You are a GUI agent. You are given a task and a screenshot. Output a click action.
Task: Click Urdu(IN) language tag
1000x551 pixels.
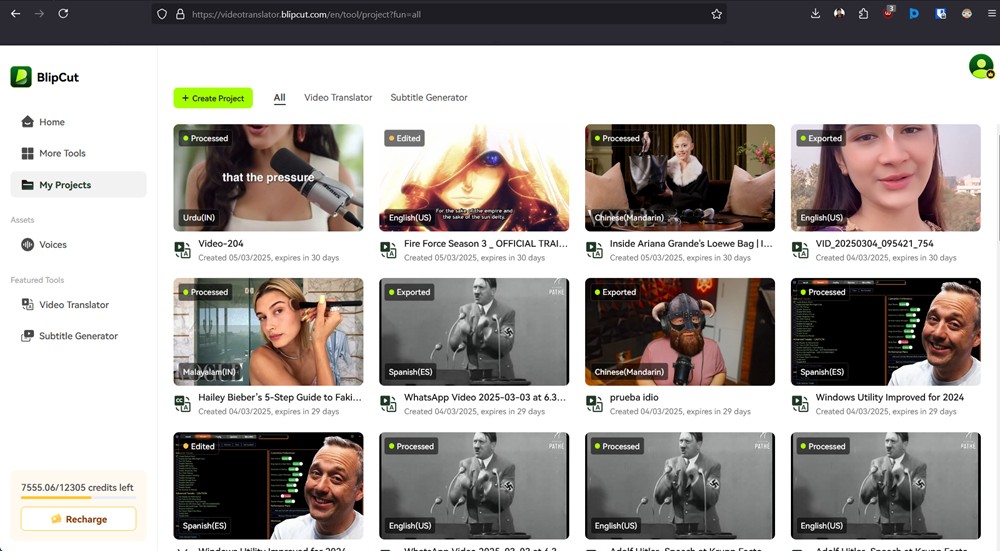[199, 217]
